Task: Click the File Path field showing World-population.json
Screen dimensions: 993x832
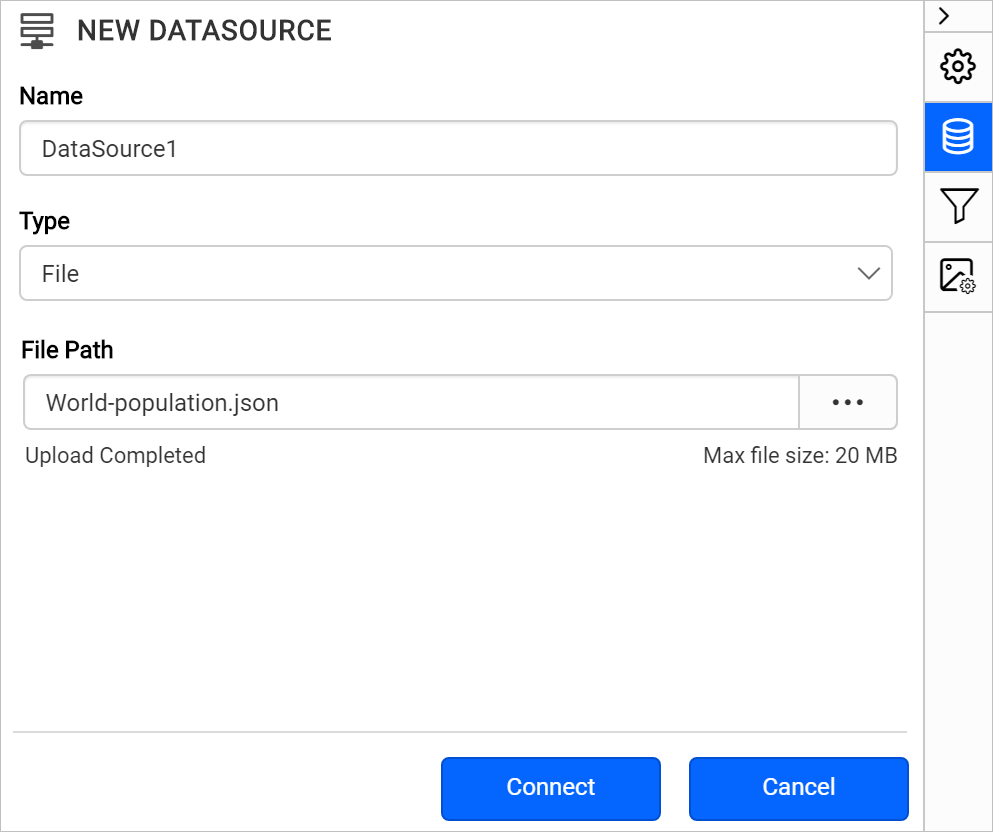Action: click(410, 402)
